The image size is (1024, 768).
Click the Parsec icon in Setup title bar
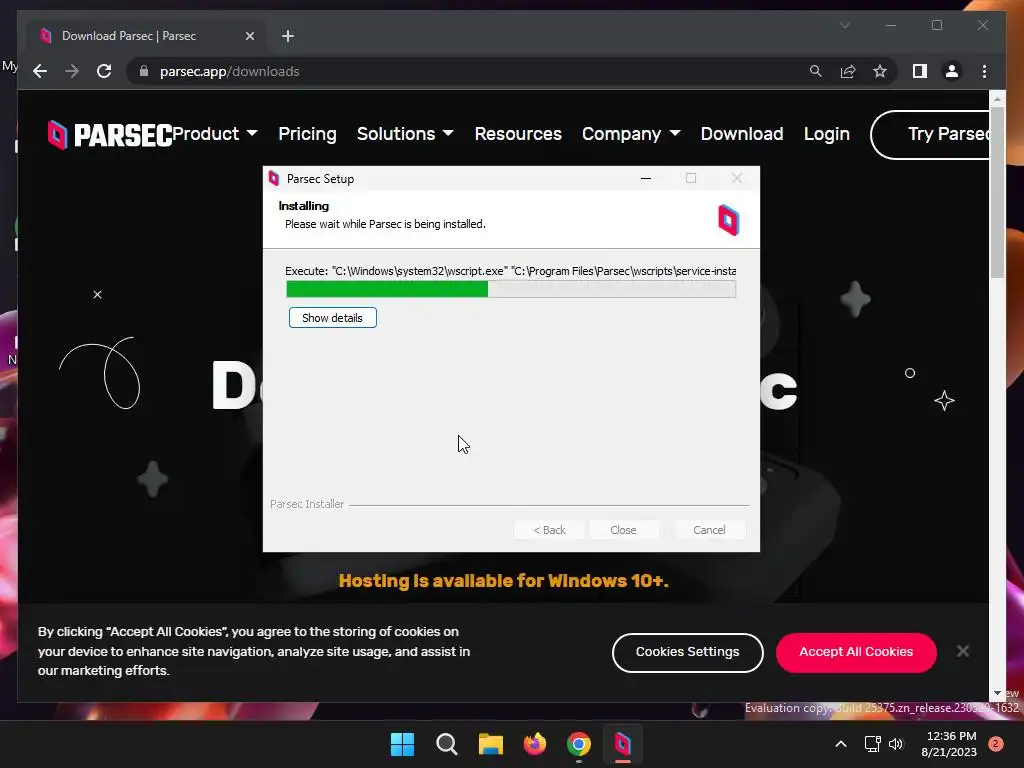point(274,178)
